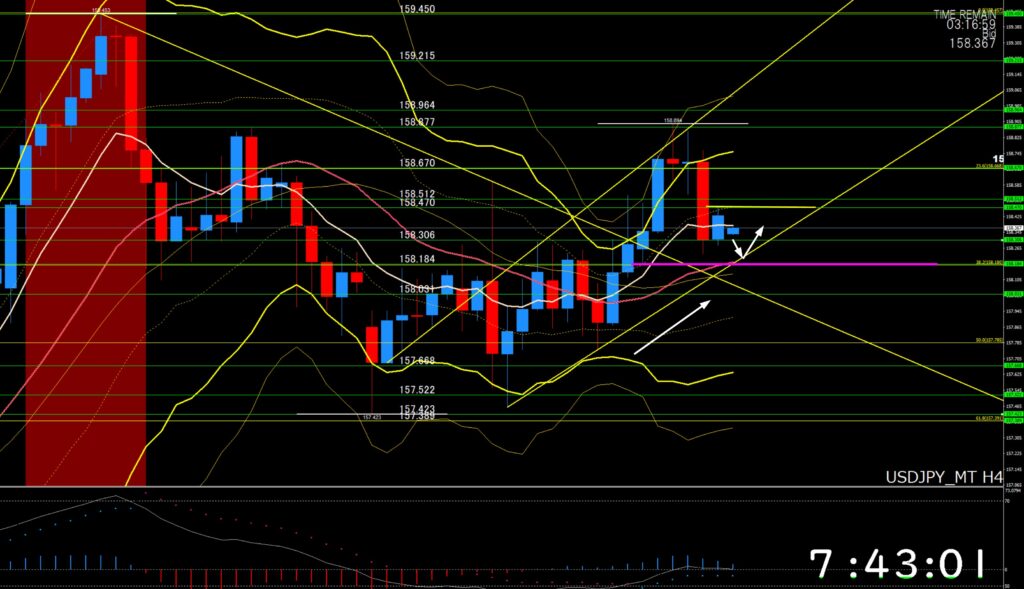Click the 38.2 Fibonacci label on price axis
1024x589 pixels.
tap(988, 263)
